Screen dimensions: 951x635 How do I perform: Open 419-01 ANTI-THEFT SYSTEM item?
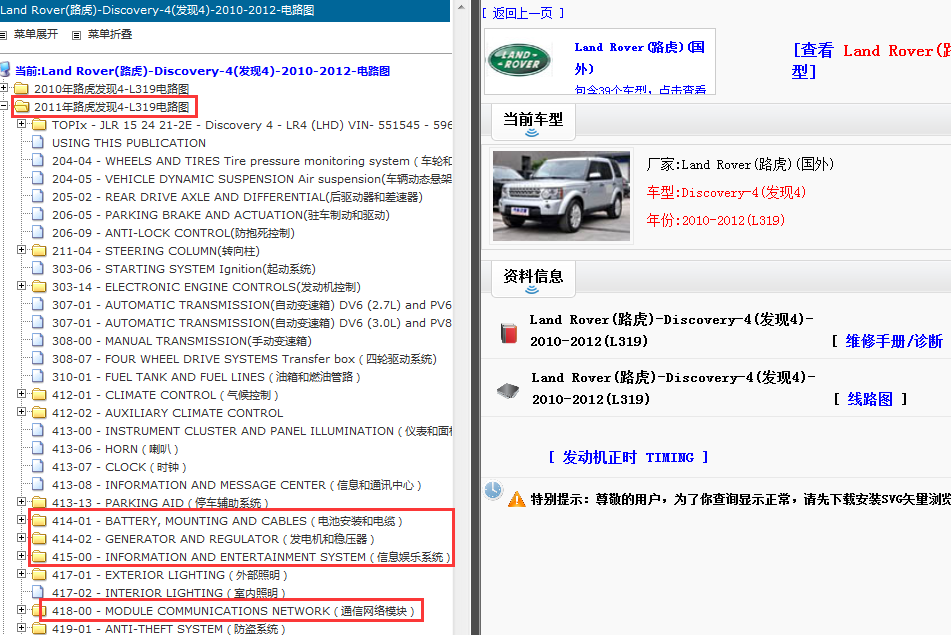(x=169, y=629)
